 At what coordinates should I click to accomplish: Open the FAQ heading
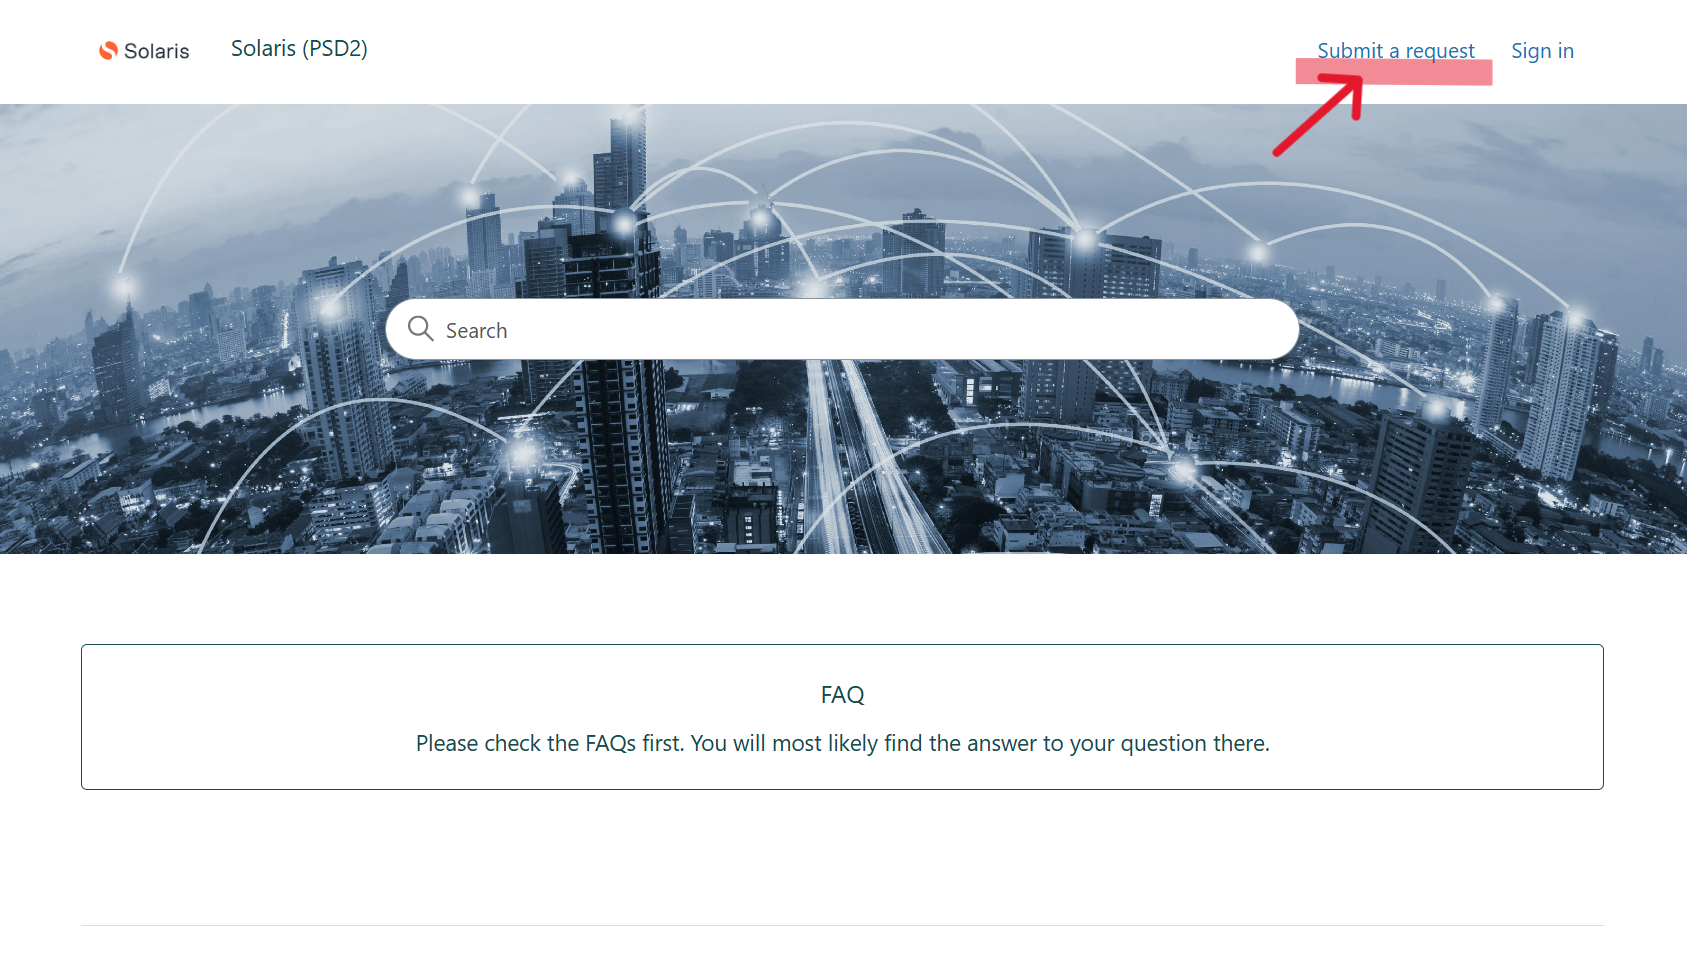coord(842,695)
